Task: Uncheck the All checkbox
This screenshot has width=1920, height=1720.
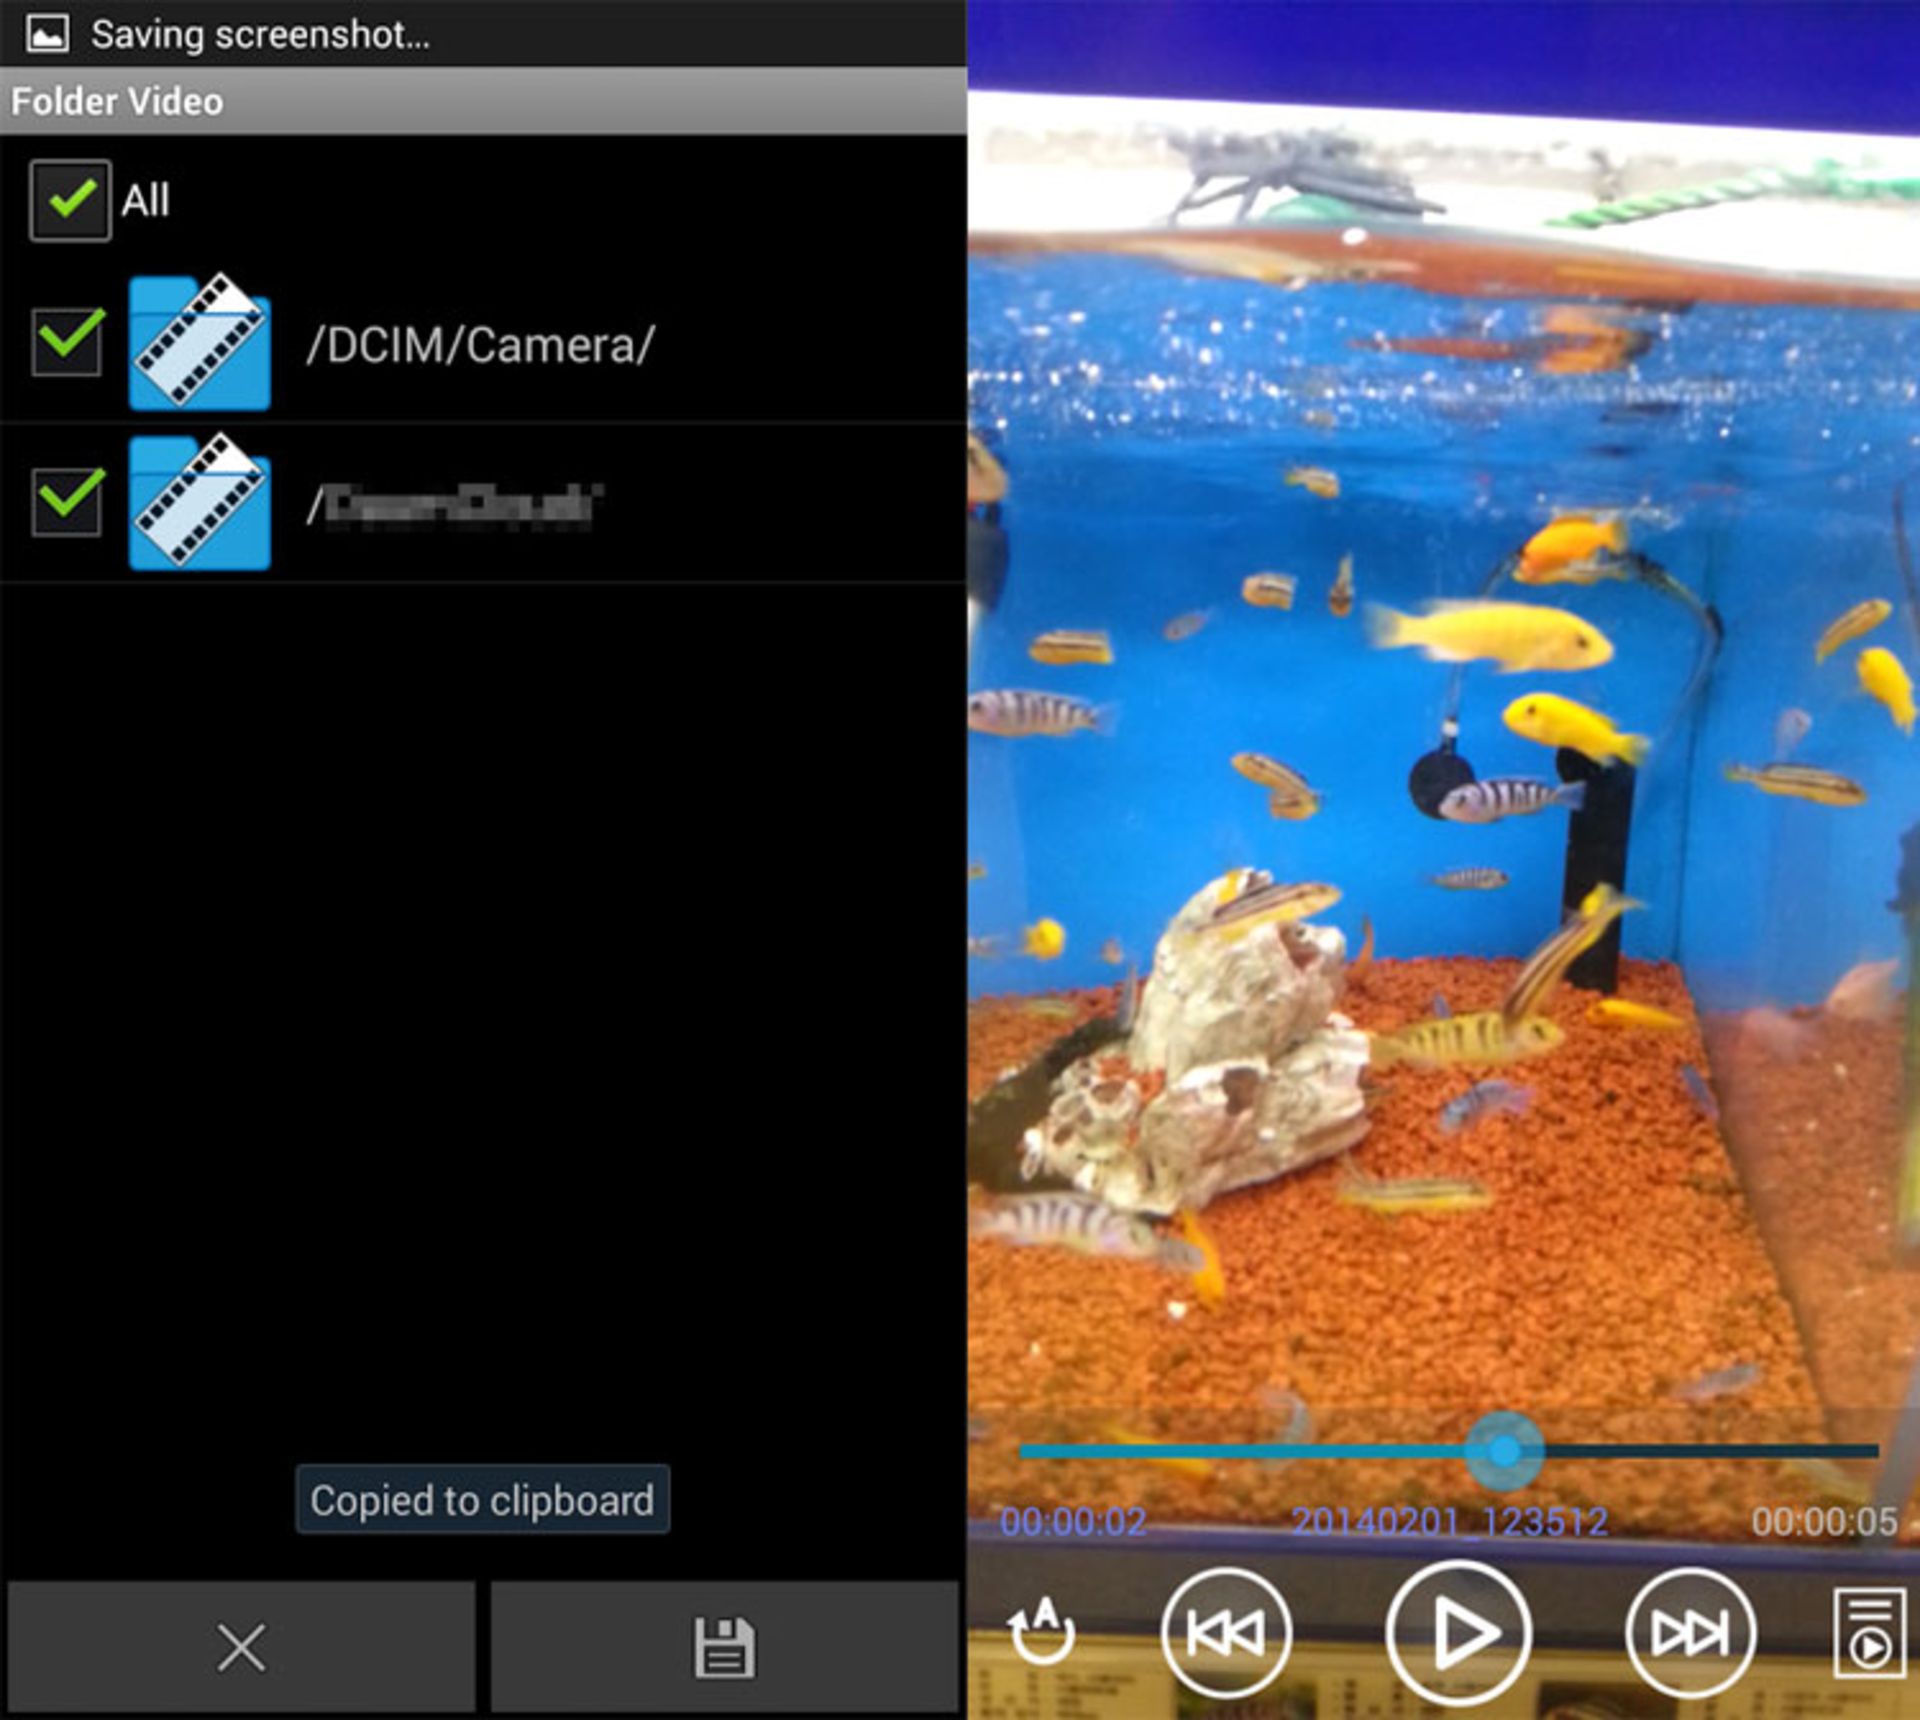Action: tap(70, 200)
